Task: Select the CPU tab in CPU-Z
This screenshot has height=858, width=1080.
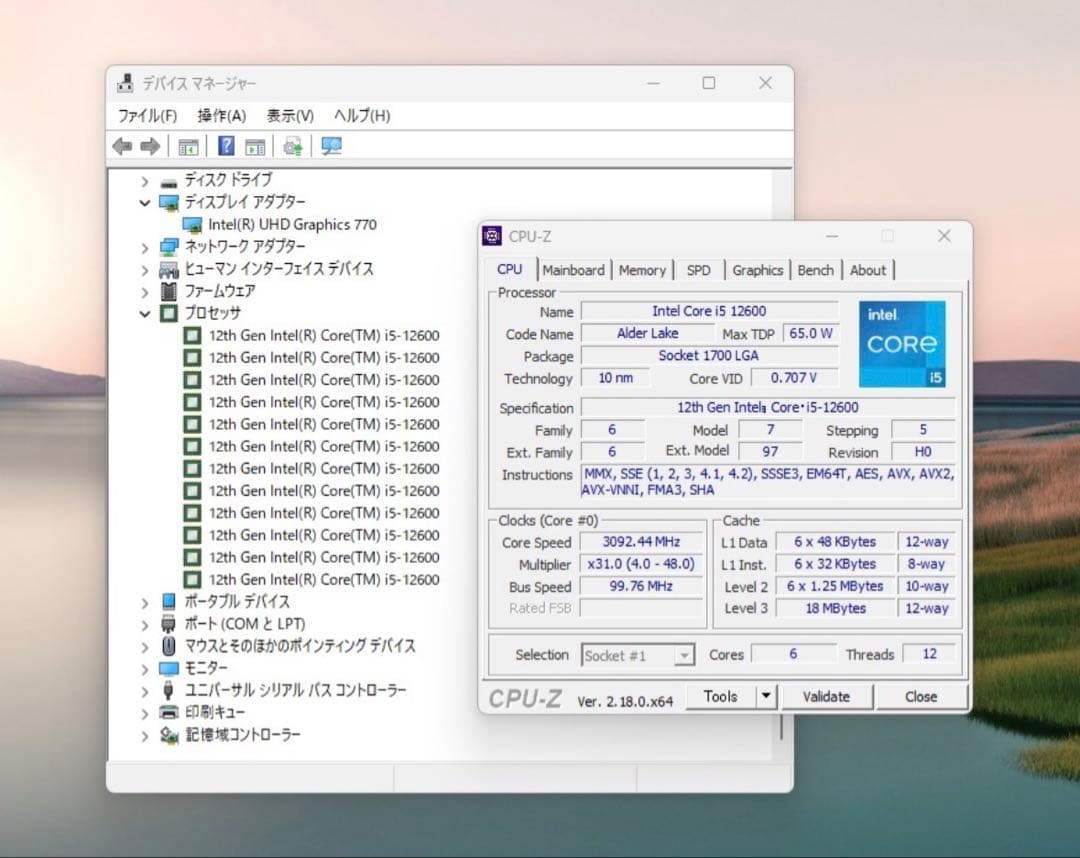Action: point(510,269)
